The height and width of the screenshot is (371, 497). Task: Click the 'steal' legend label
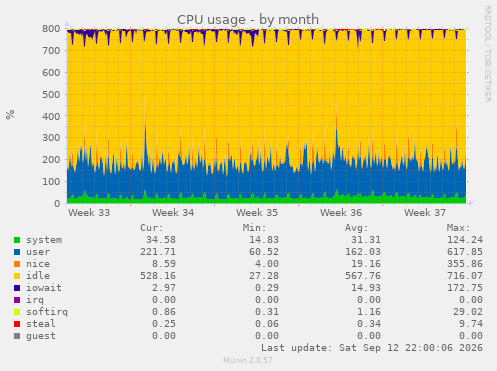[x=41, y=324]
